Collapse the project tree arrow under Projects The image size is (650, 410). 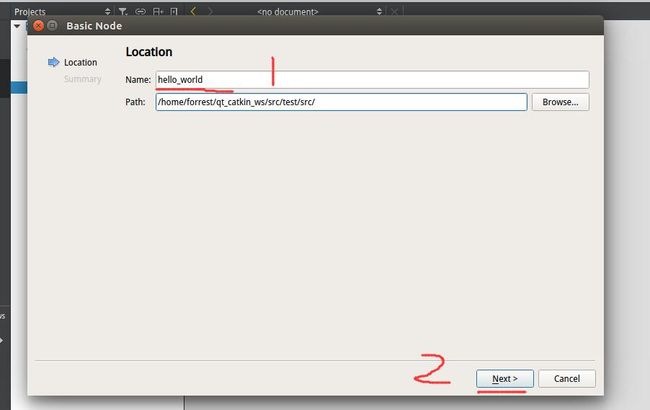tap(17, 26)
